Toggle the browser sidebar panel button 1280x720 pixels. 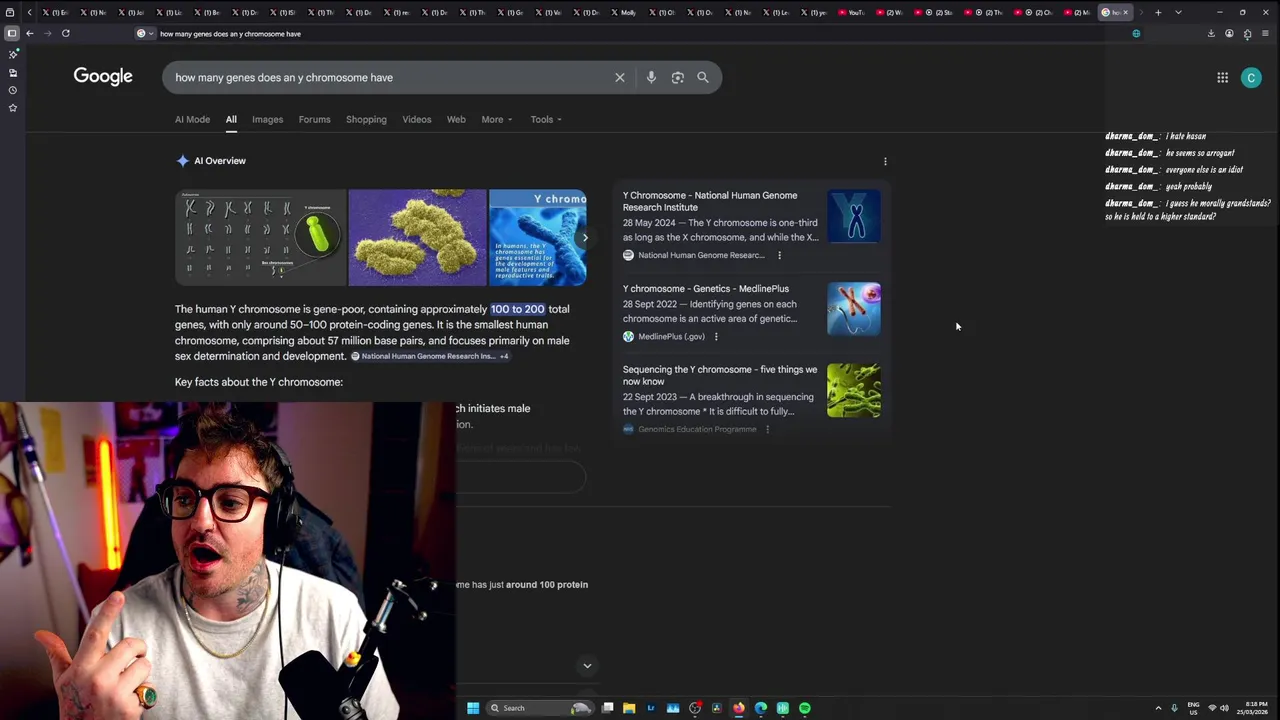12,33
